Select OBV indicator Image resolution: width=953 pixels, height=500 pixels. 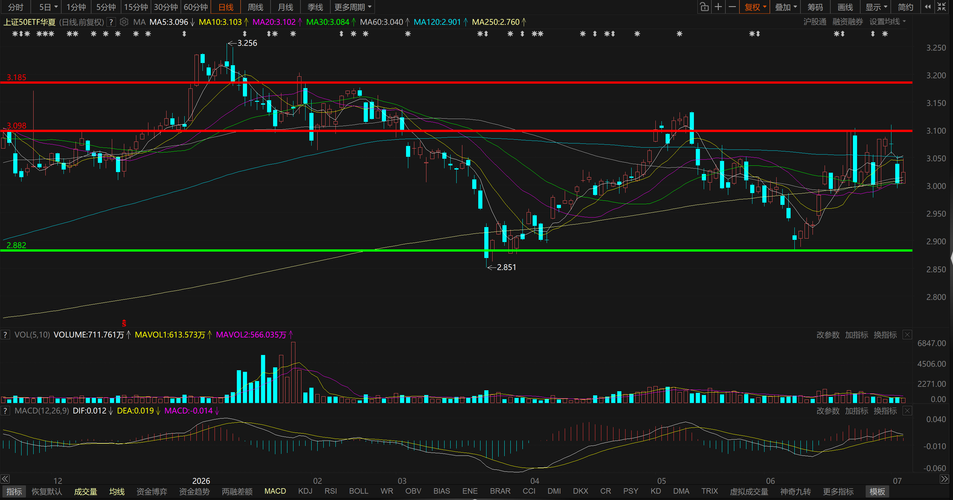tap(413, 491)
